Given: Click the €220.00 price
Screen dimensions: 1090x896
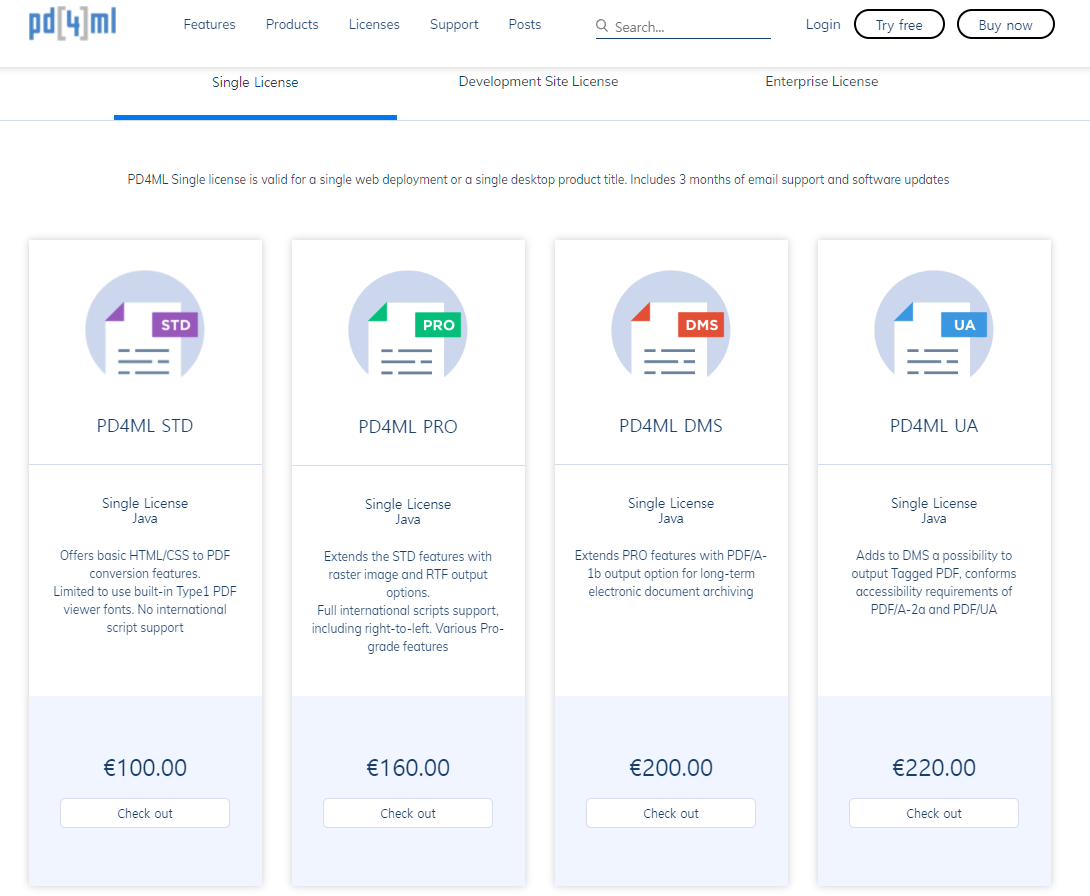Looking at the screenshot, I should (934, 767).
